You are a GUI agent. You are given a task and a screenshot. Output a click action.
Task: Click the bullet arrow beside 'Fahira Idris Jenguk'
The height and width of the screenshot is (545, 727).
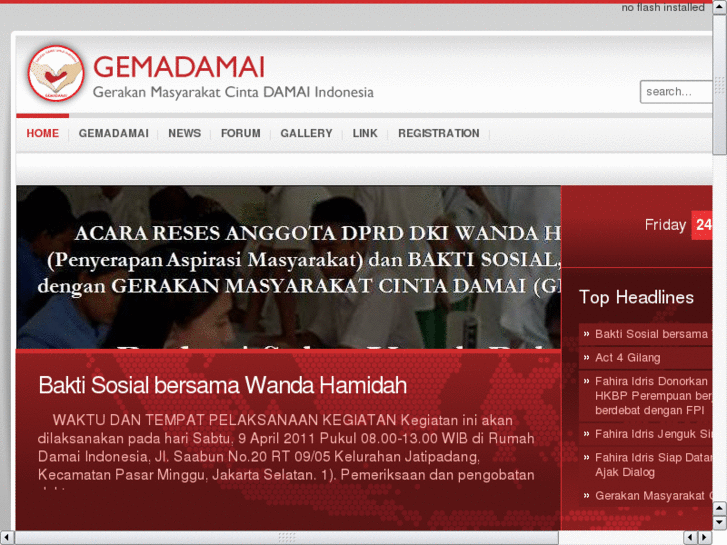point(587,434)
